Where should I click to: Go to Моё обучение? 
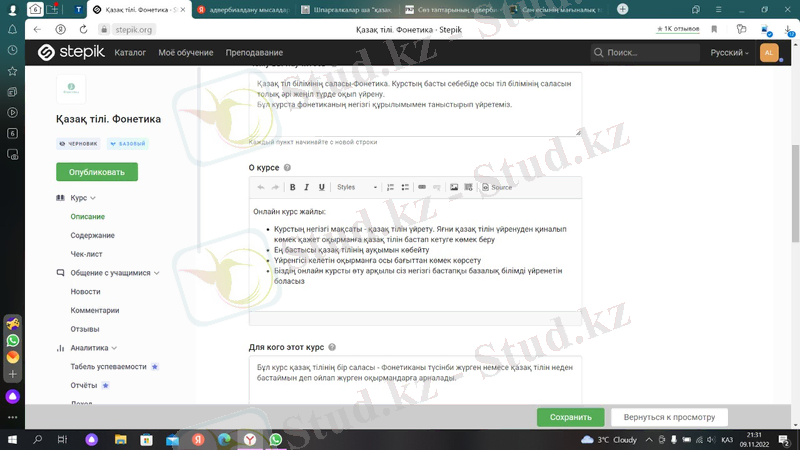click(186, 53)
